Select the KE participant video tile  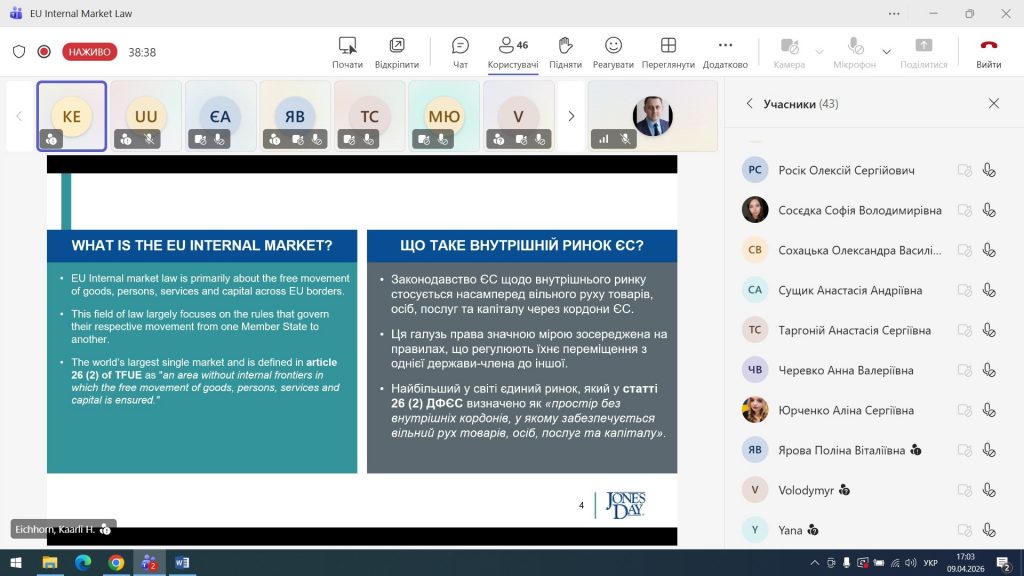72,116
